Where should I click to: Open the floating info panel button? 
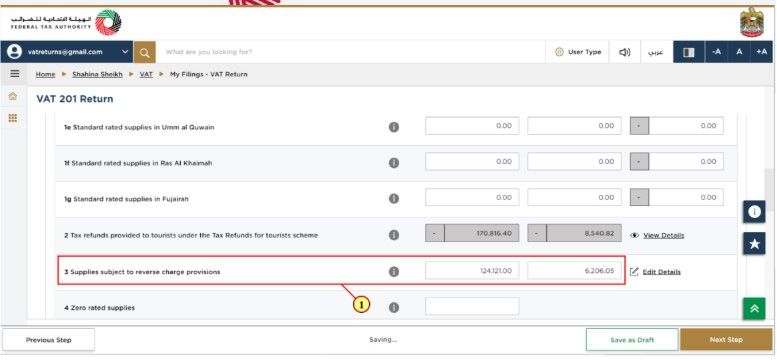754,212
